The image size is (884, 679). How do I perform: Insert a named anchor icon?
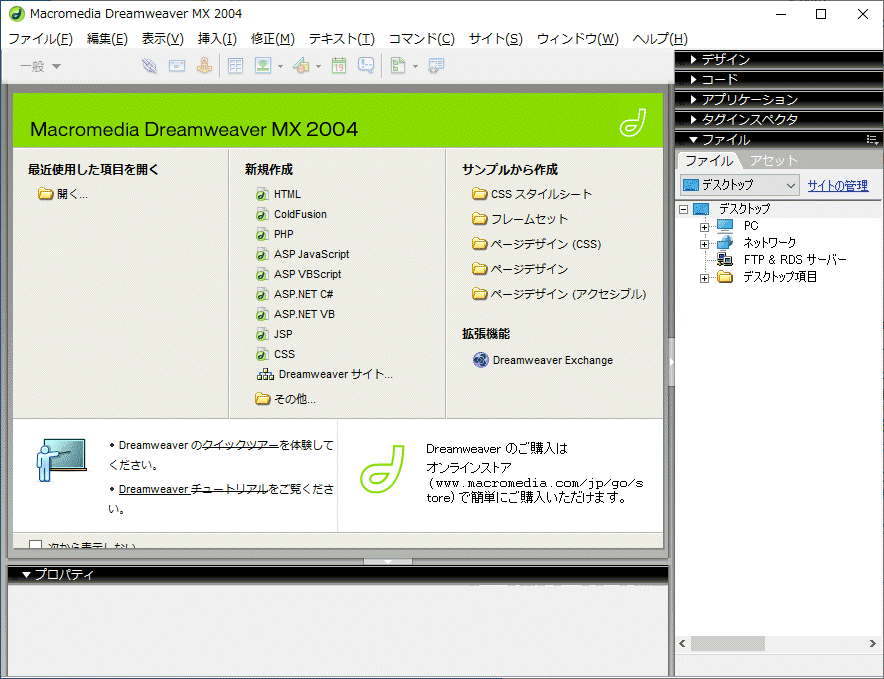[204, 65]
